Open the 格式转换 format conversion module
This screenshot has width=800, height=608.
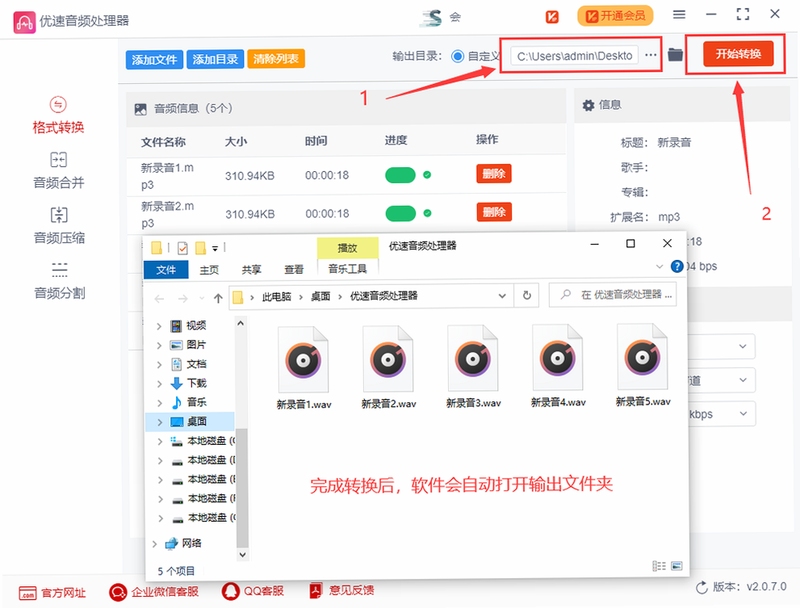58,116
